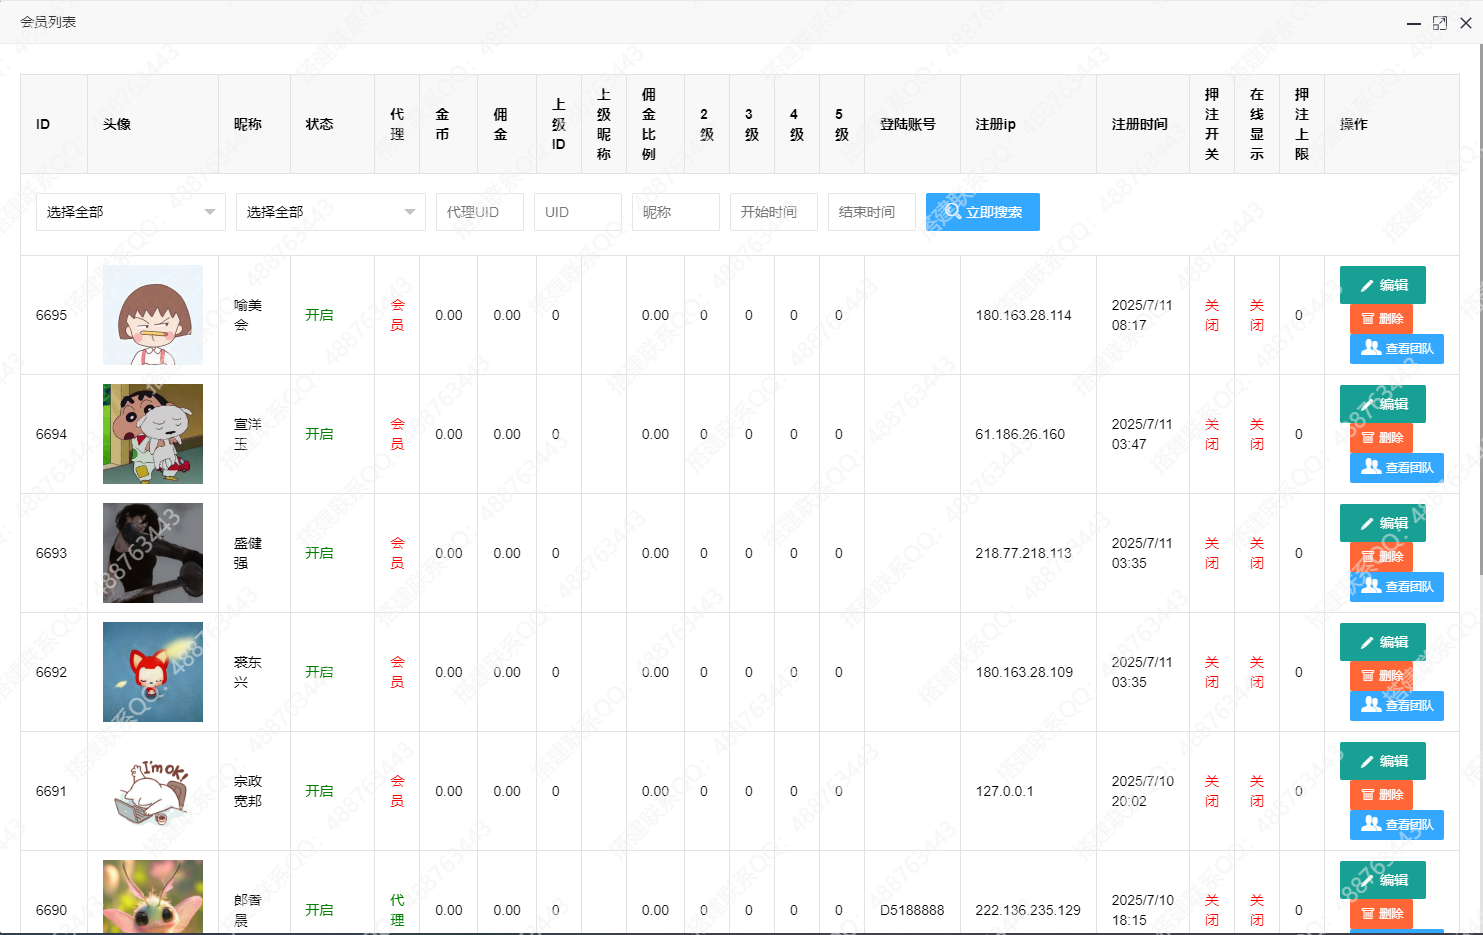The width and height of the screenshot is (1483, 935).
Task: Delete member 6694 using the trash button
Action: (1381, 438)
